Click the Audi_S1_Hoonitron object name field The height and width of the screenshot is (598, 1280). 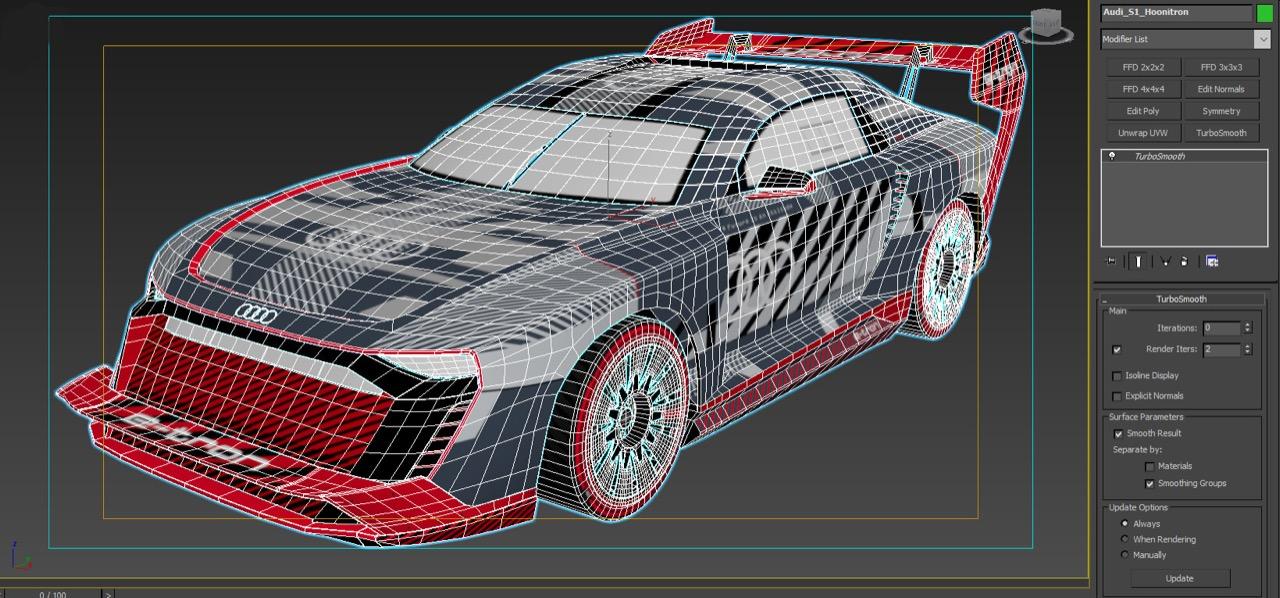[1175, 13]
